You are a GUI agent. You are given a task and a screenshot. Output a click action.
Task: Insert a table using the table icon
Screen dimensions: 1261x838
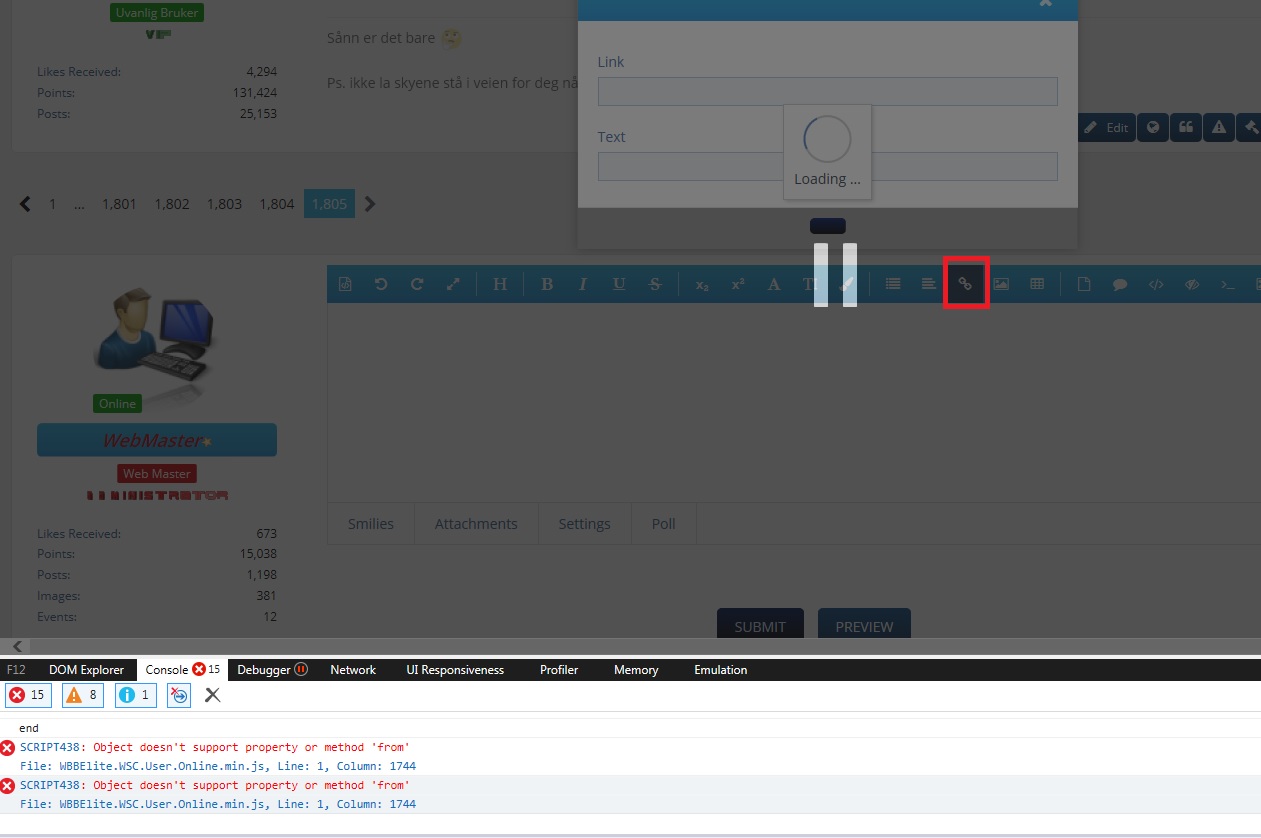[x=1037, y=284]
